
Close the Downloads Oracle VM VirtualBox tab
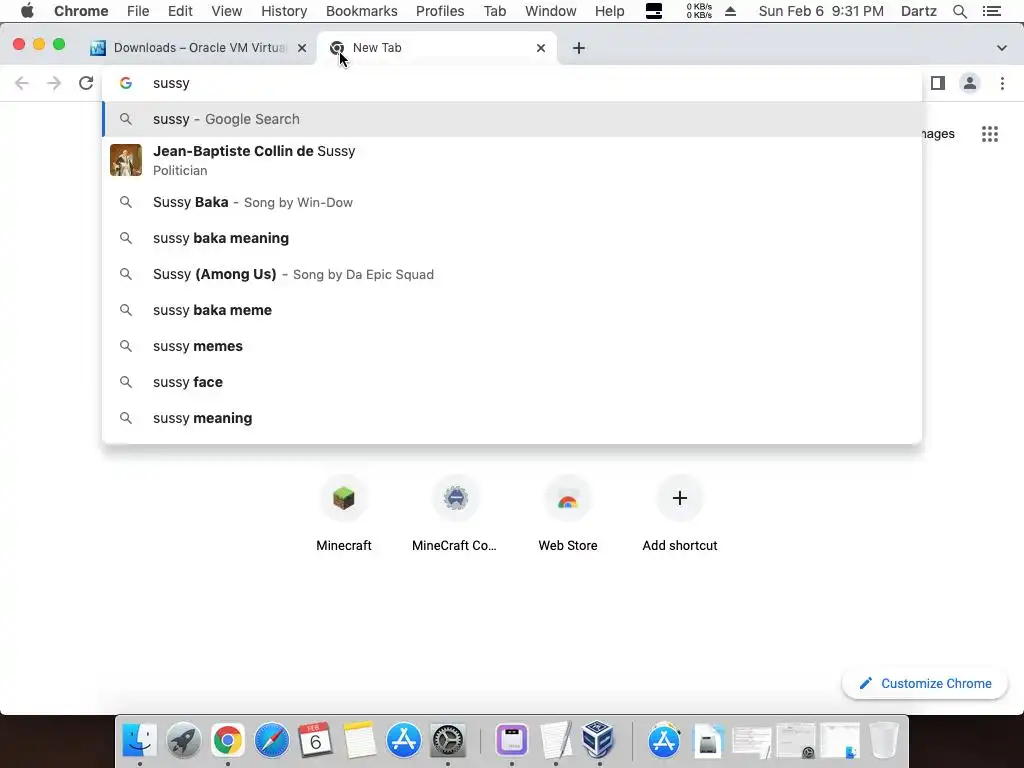coord(302,48)
